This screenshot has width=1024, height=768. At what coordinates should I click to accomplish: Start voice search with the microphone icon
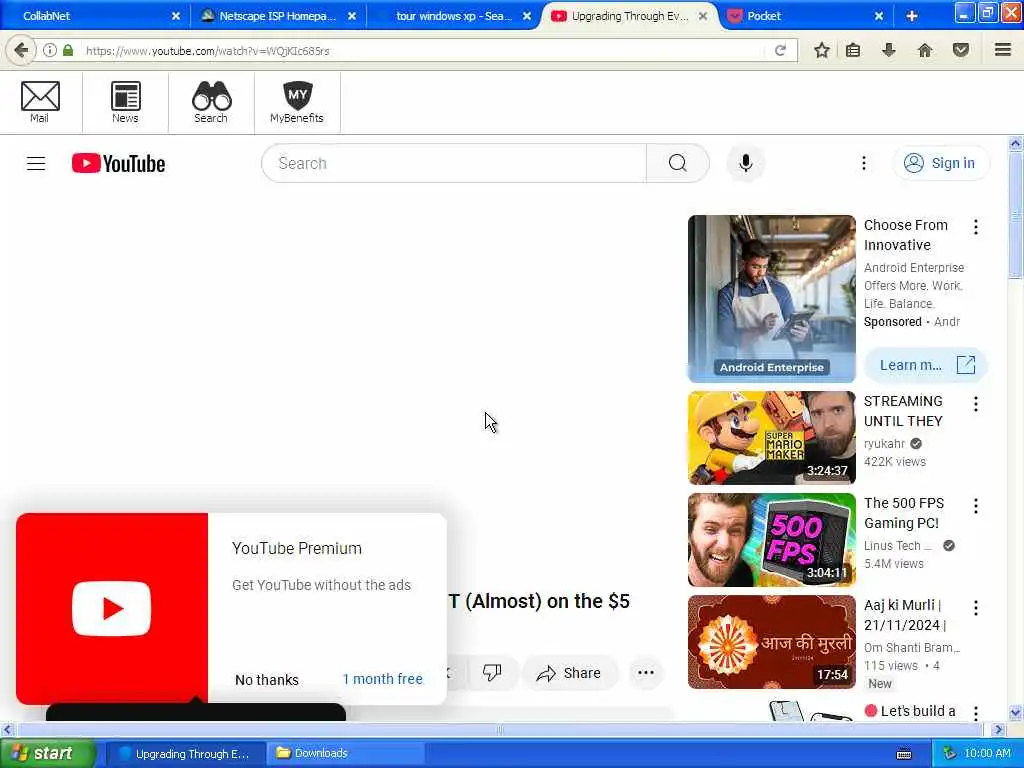pos(746,163)
